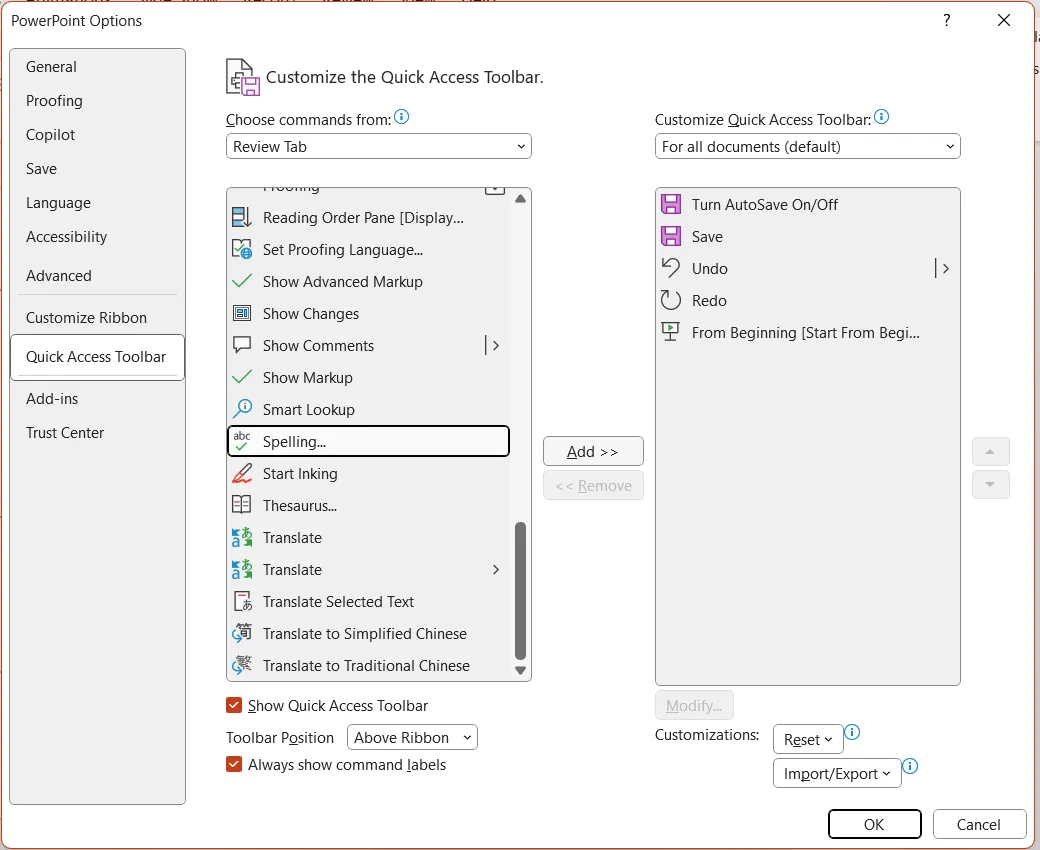Switch to the Customize Ribbon section
Screen dimensions: 1040x850
[88, 317]
